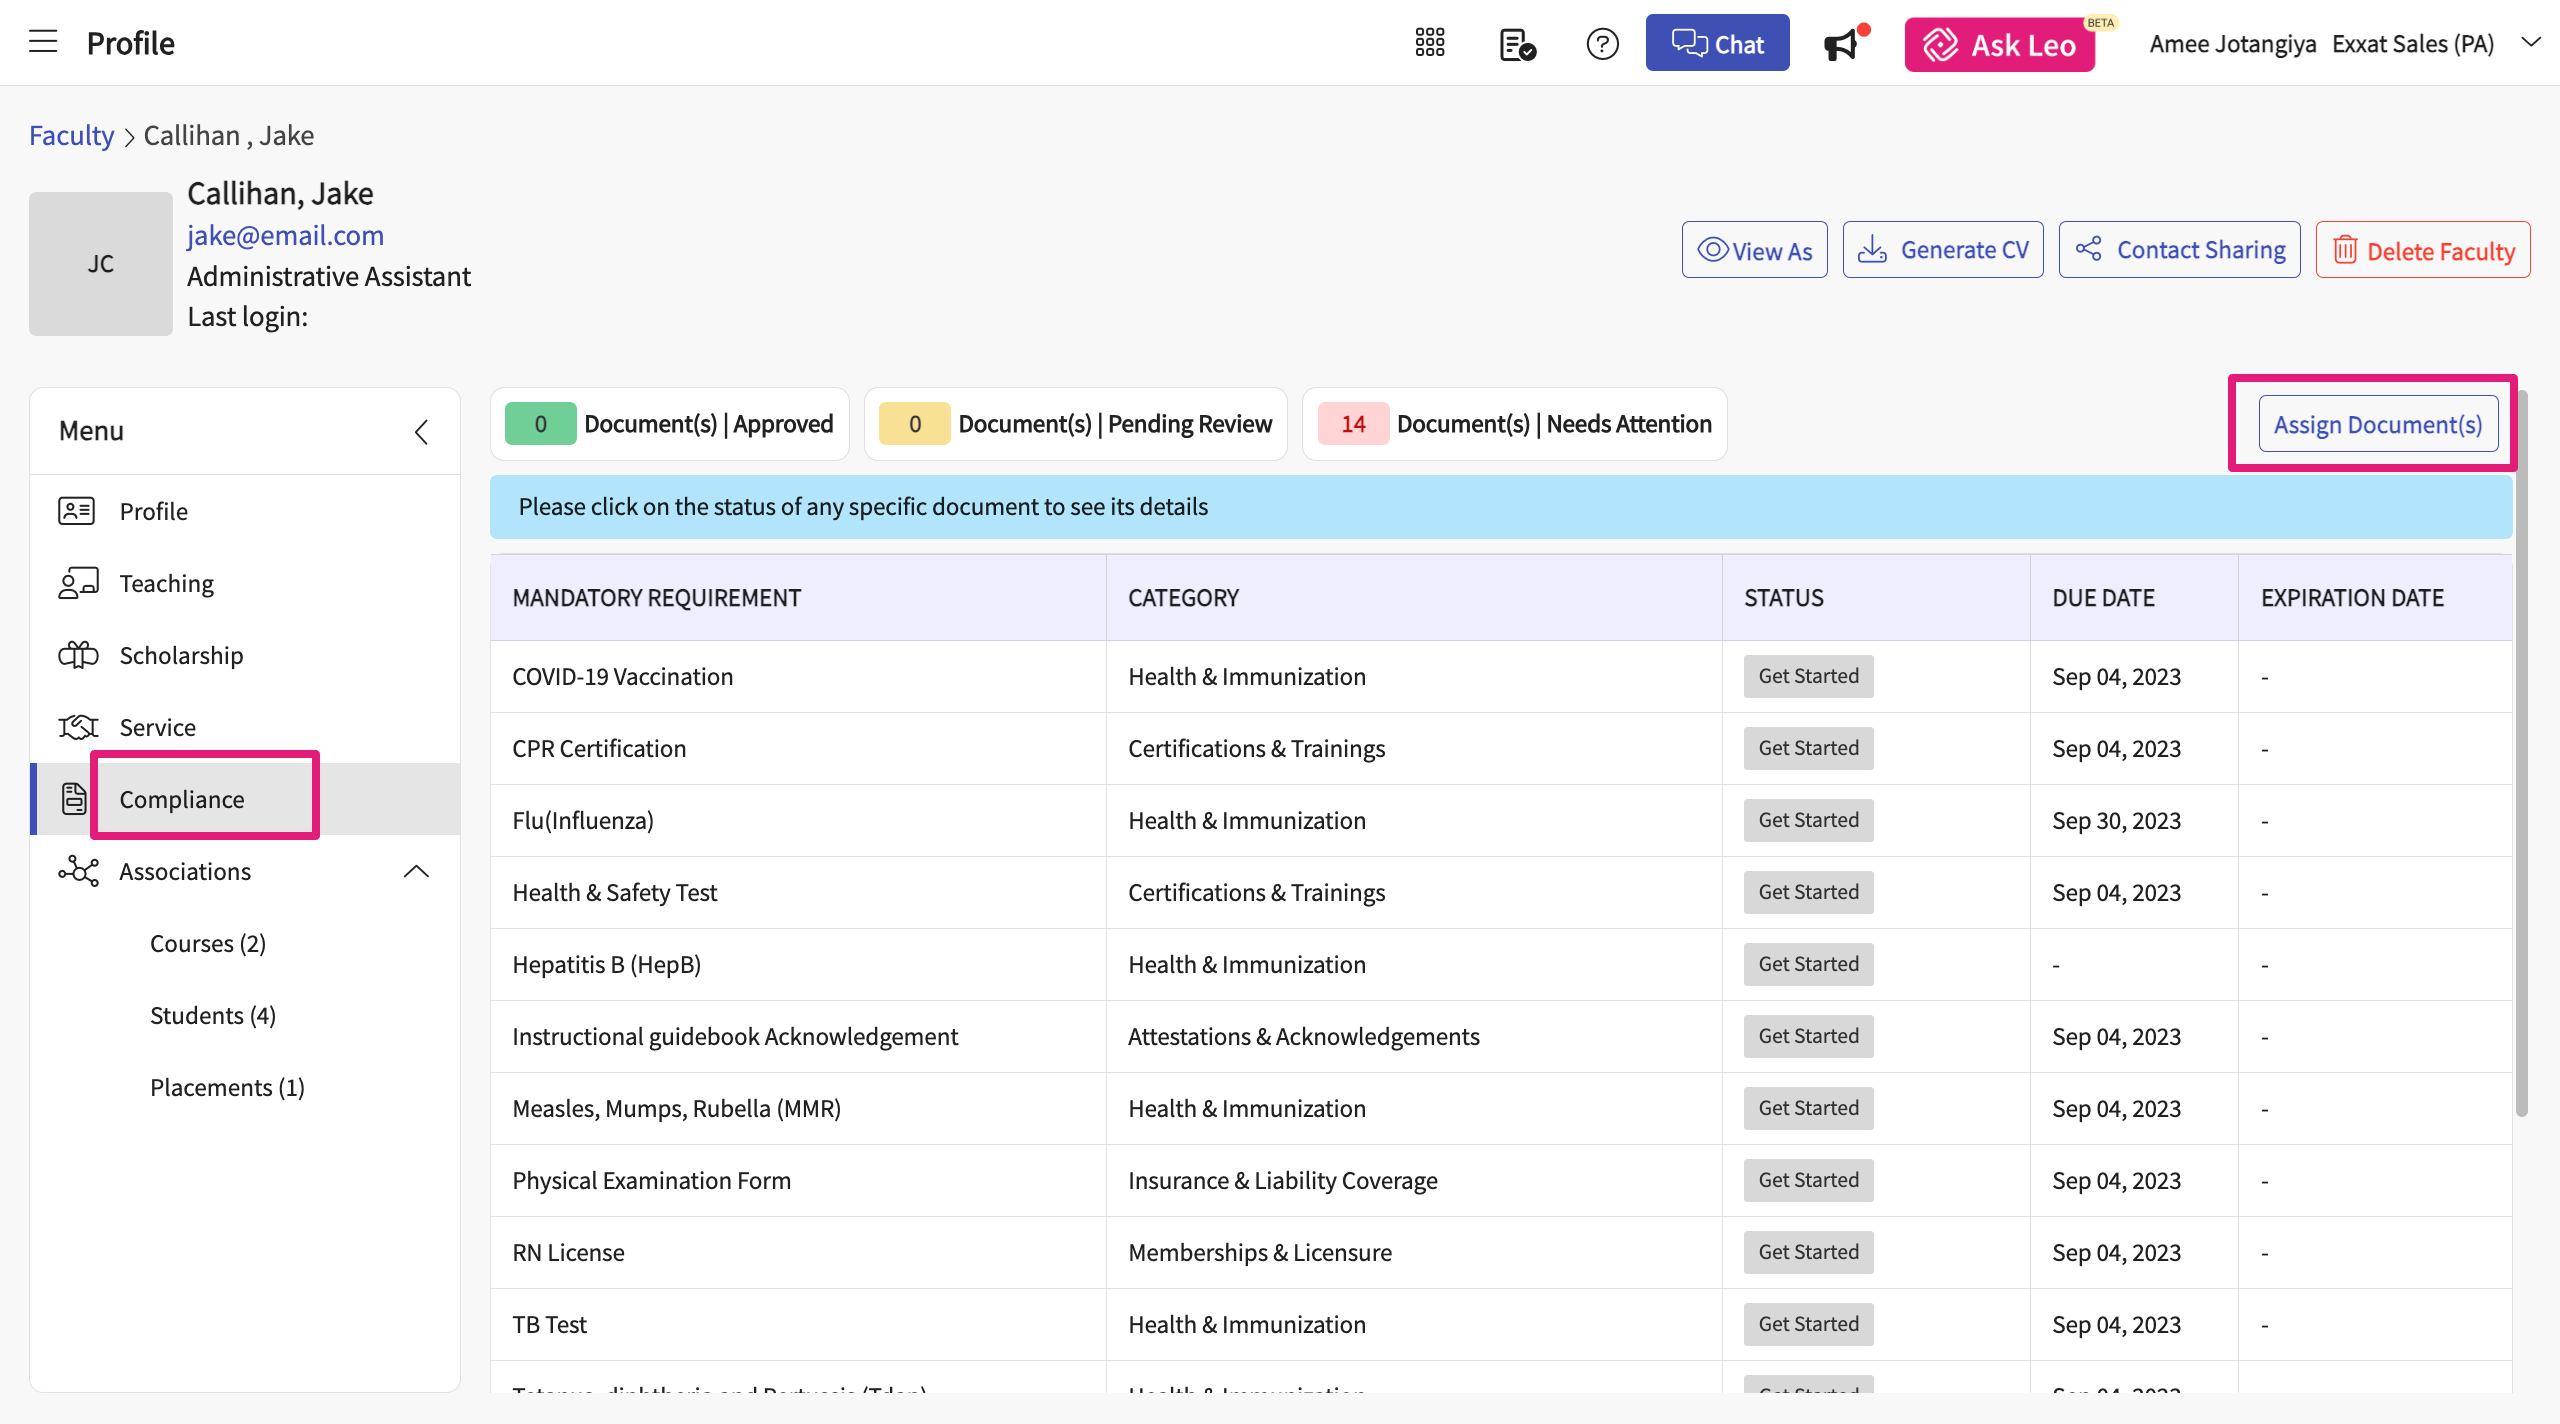Click the vertical scrollbar on the right
This screenshot has width=2560, height=1424.
pos(2521,750)
